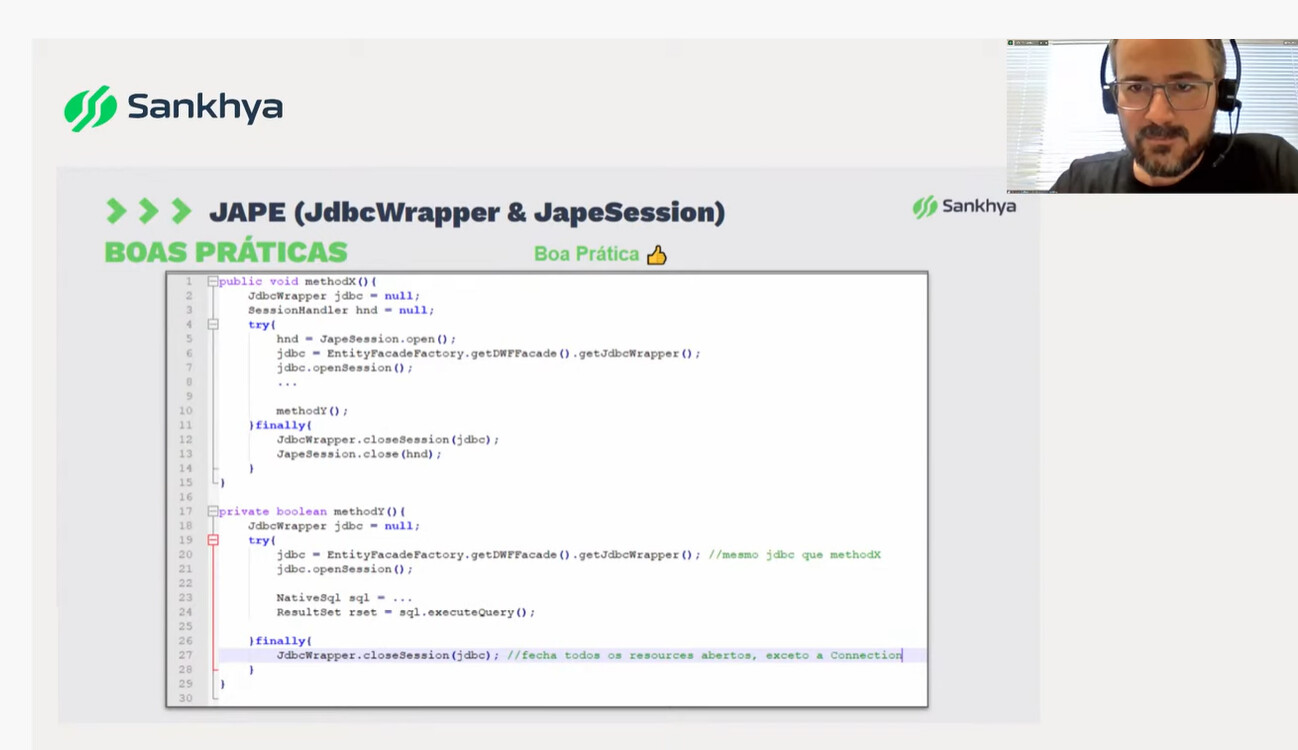The height and width of the screenshot is (750, 1298).
Task: Click the line private boolean methodY(){
Action: tap(312, 512)
